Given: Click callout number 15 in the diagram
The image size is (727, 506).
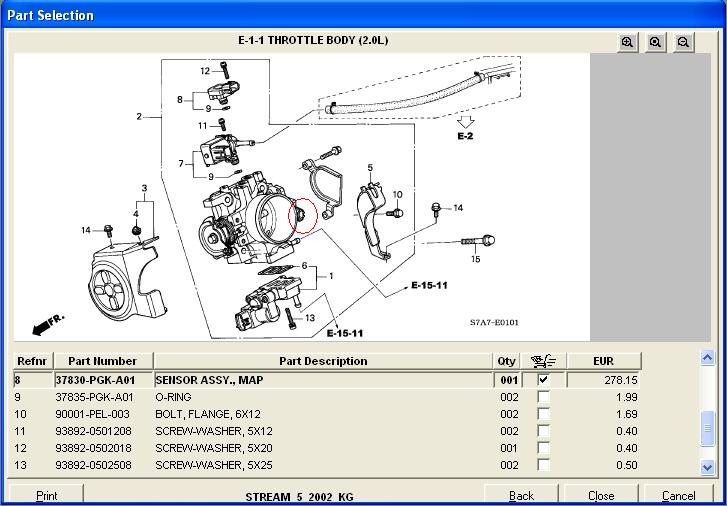Looking at the screenshot, I should point(476,259).
